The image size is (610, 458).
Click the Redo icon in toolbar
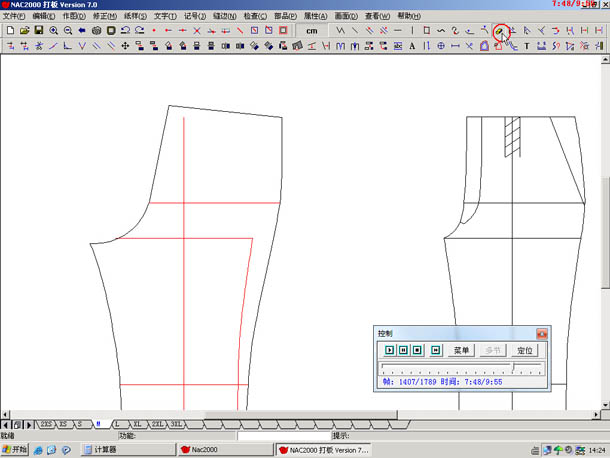pyautogui.click(x=140, y=30)
